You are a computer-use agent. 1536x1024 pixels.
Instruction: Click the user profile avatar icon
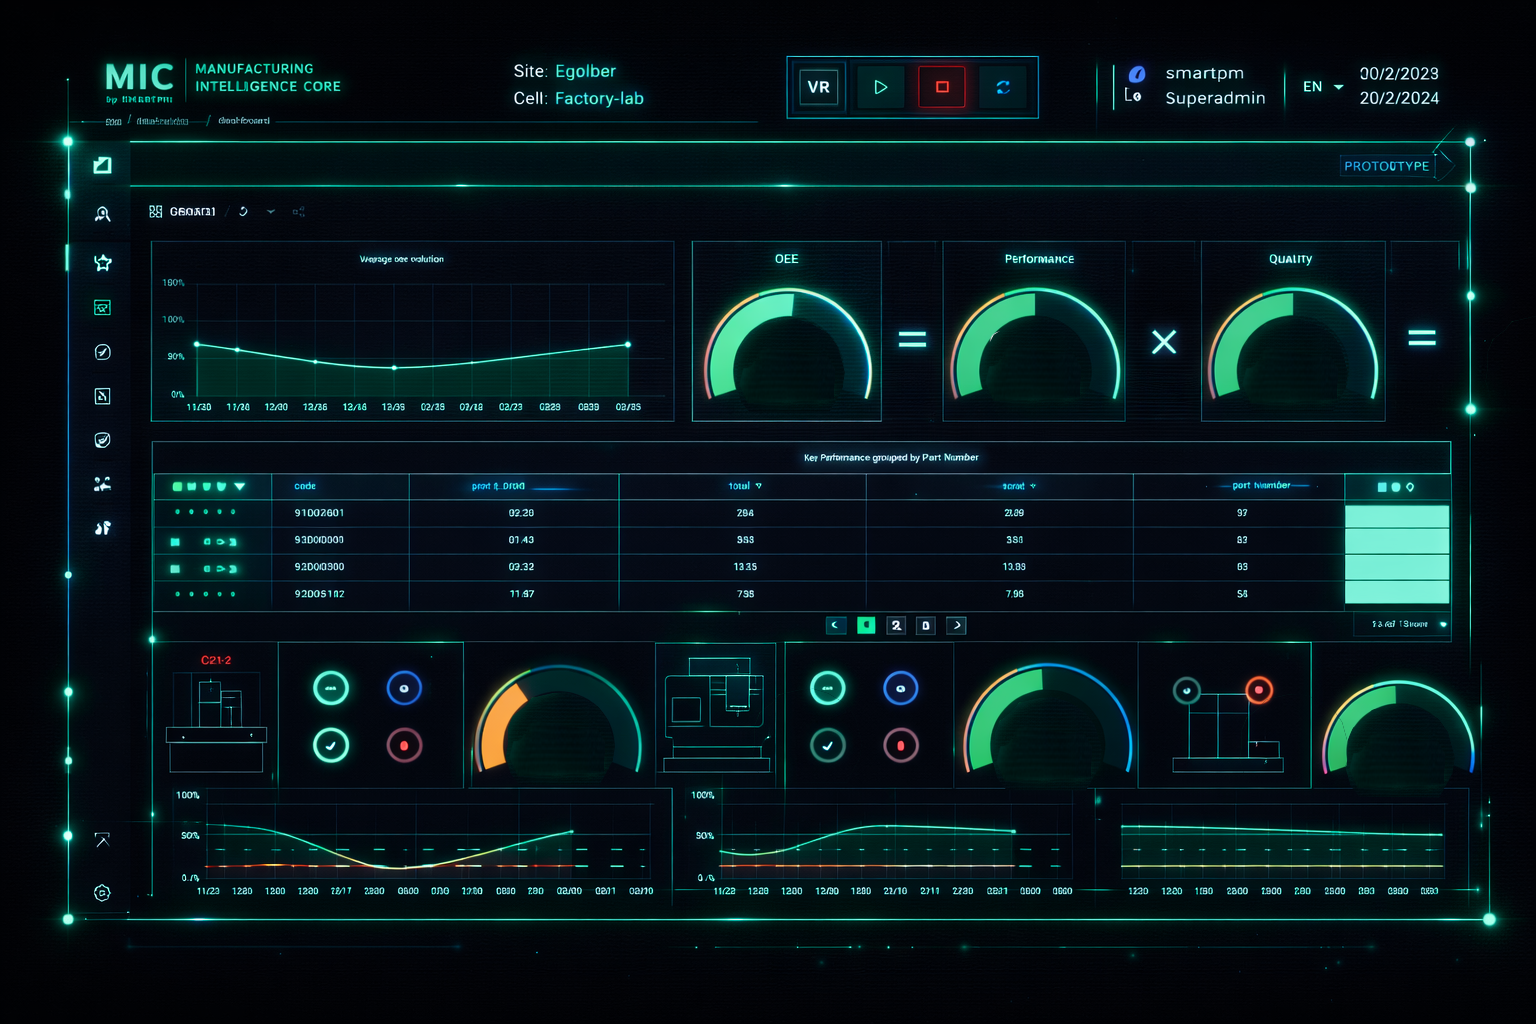1137,74
